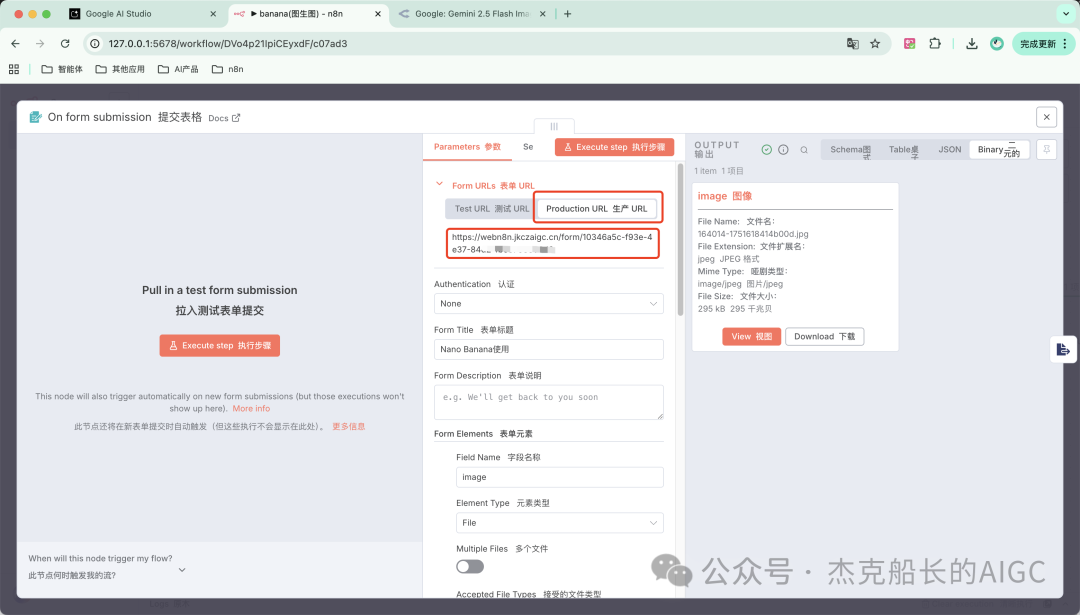
Task: Click the form trigger node icon in header
Action: tap(35, 117)
